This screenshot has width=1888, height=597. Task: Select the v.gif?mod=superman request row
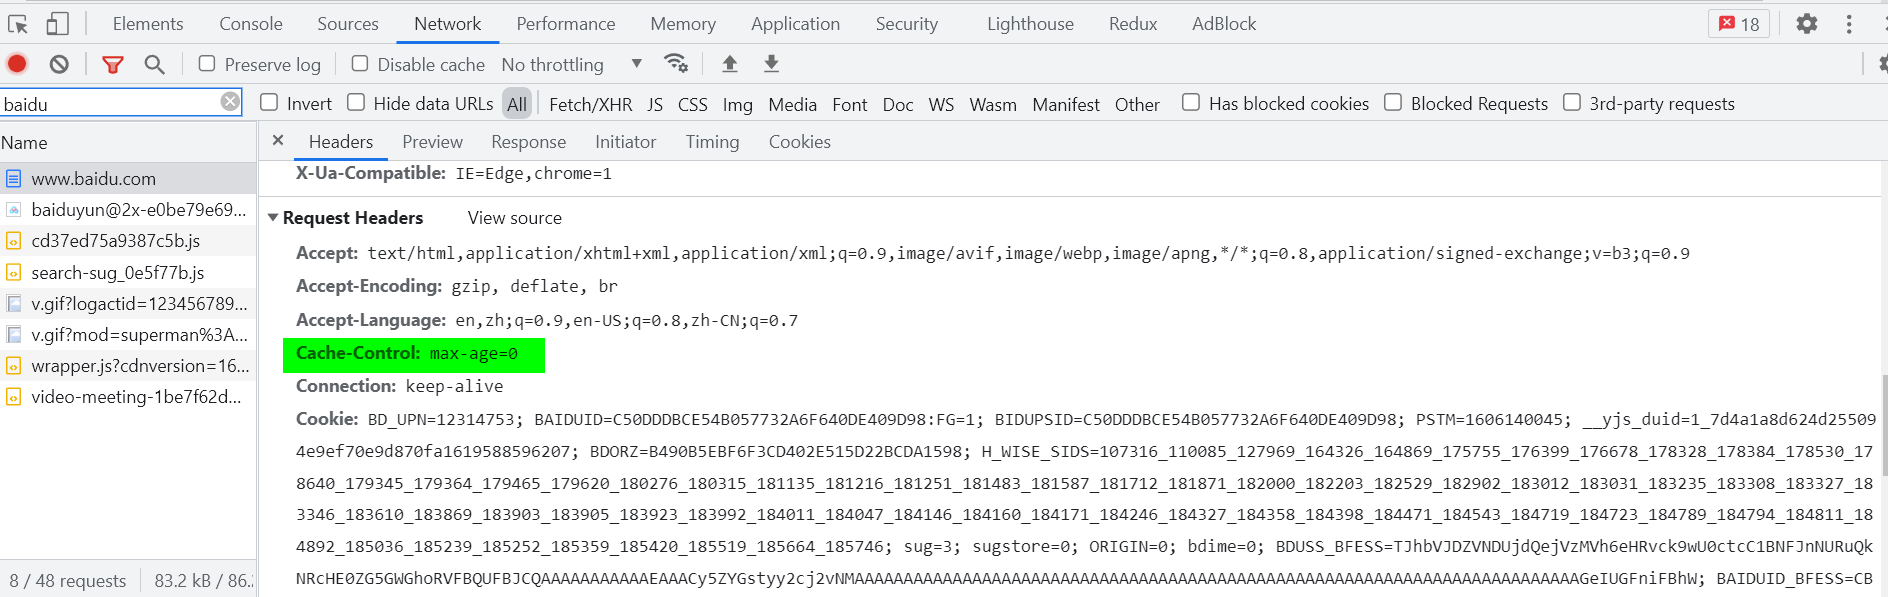click(x=128, y=335)
